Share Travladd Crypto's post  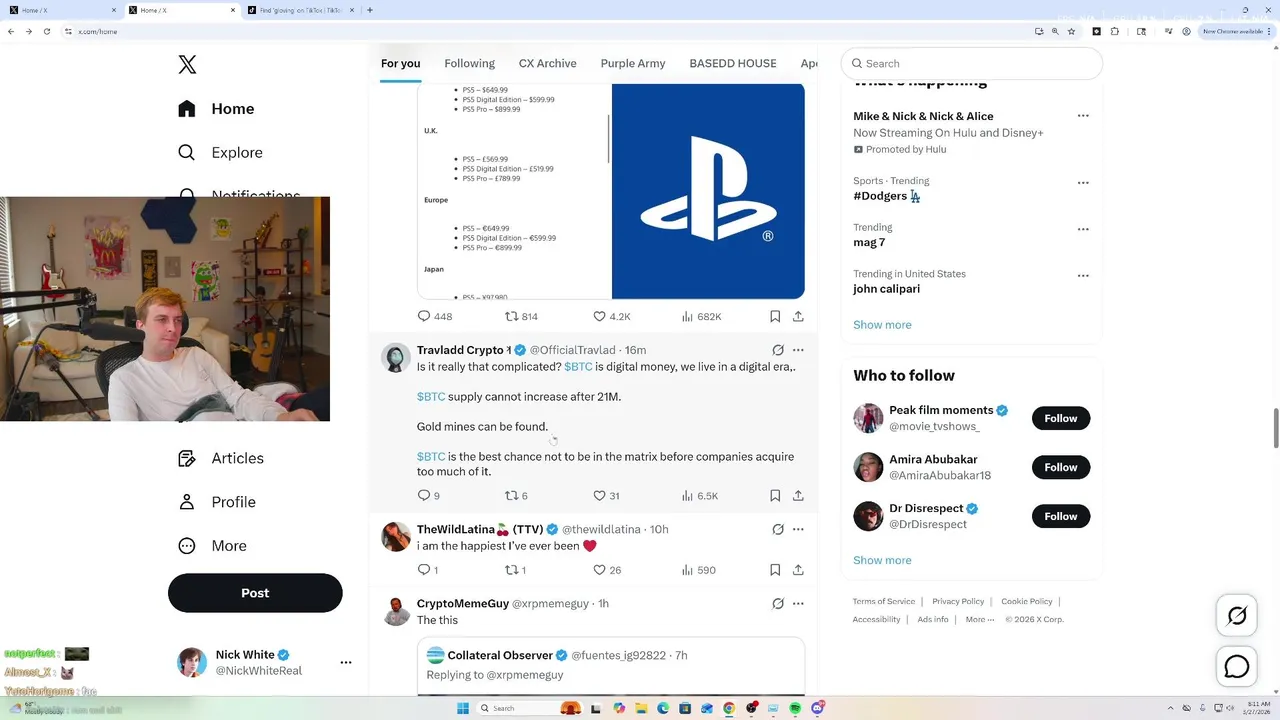[x=798, y=495]
